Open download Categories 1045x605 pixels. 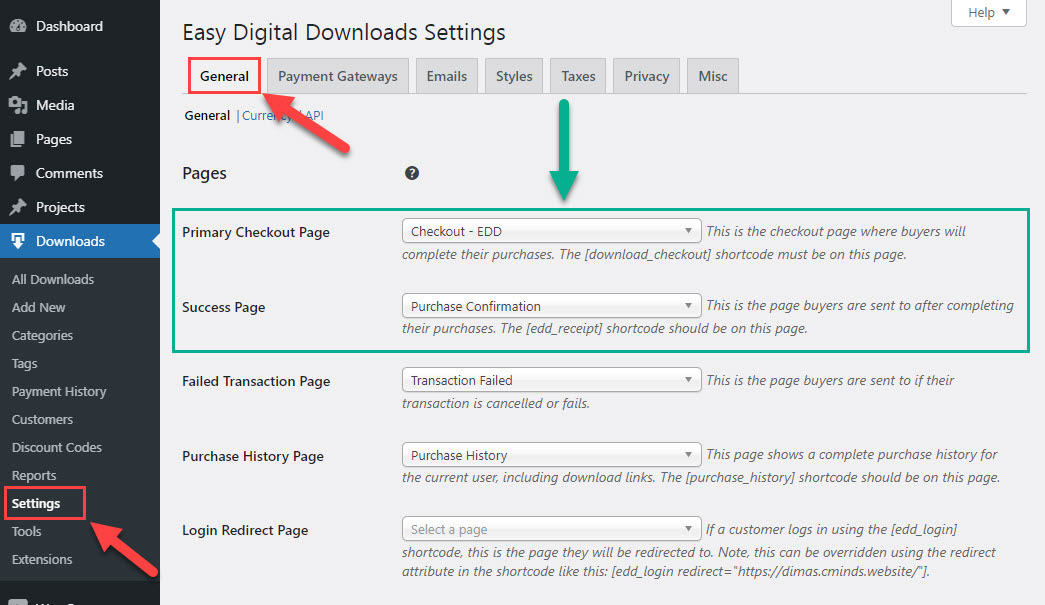42,335
